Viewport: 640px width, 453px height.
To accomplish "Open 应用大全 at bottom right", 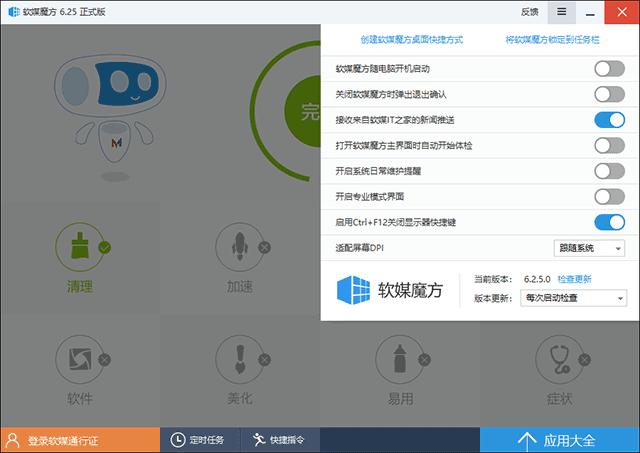I will pos(559,440).
